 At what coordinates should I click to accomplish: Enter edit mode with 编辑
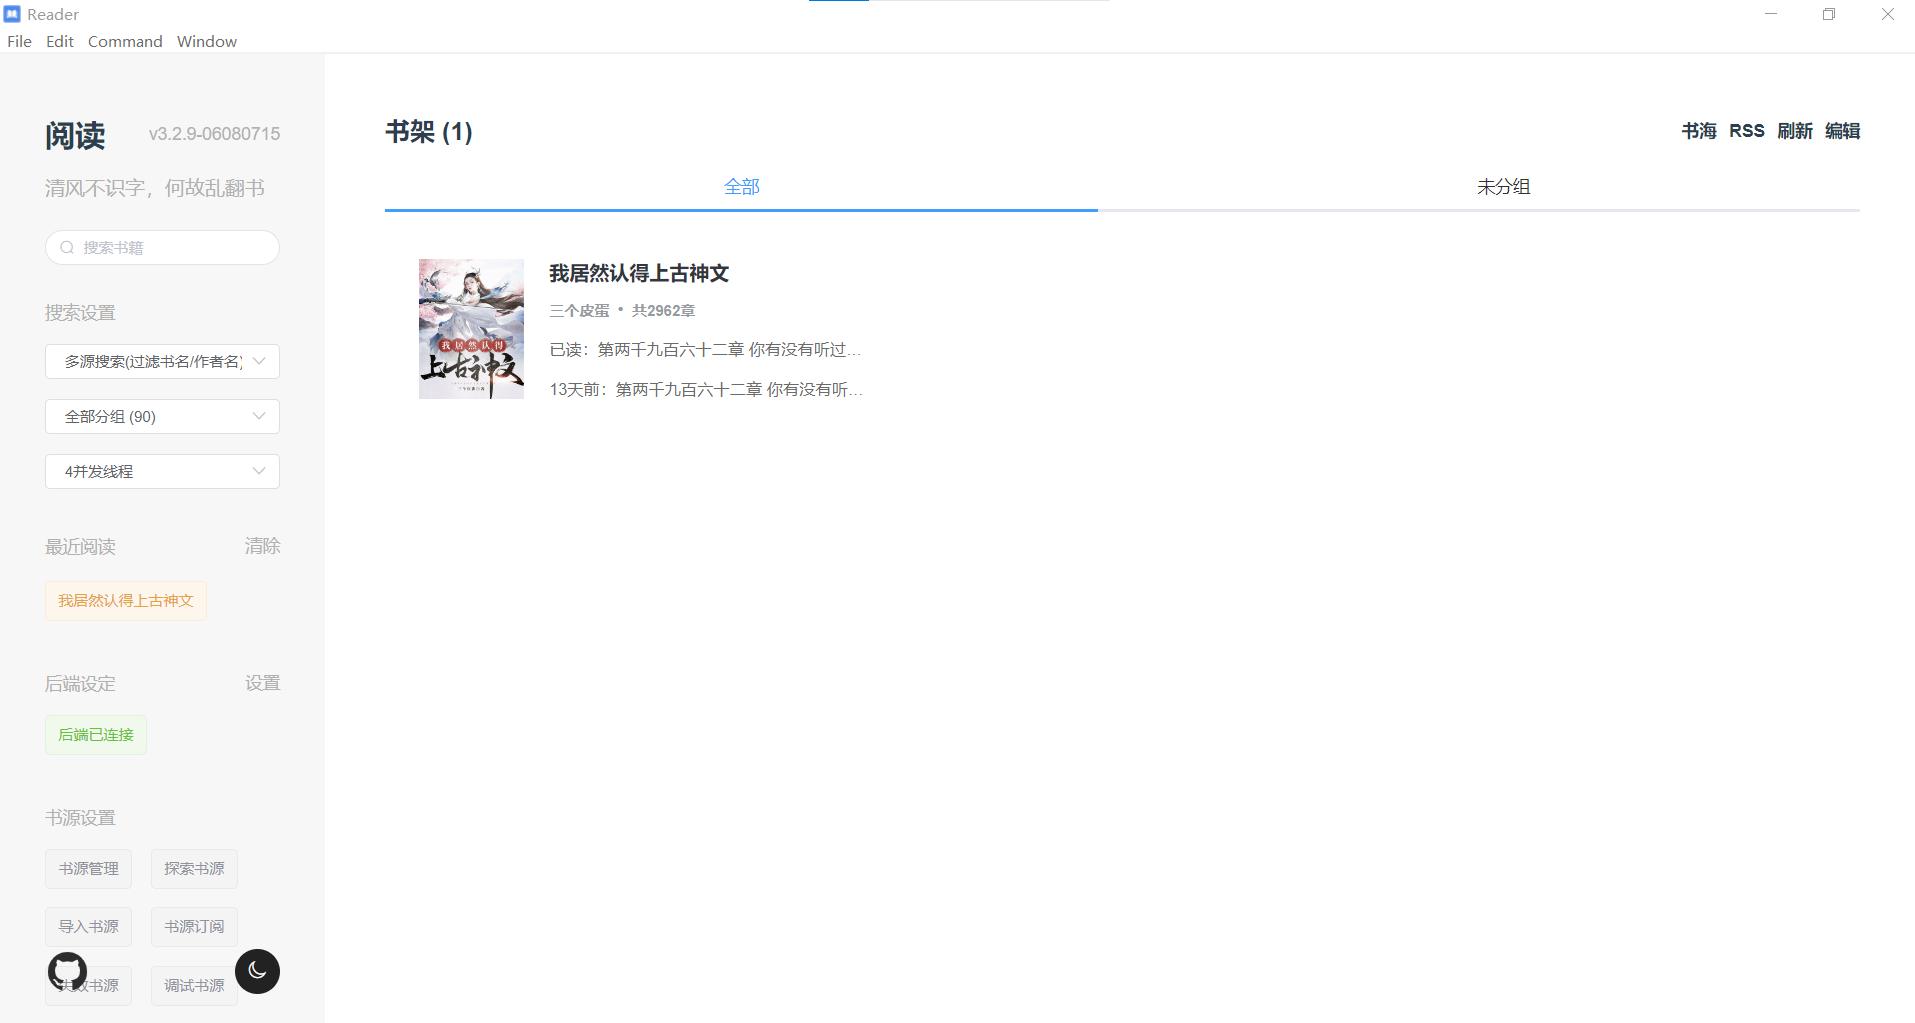1842,130
